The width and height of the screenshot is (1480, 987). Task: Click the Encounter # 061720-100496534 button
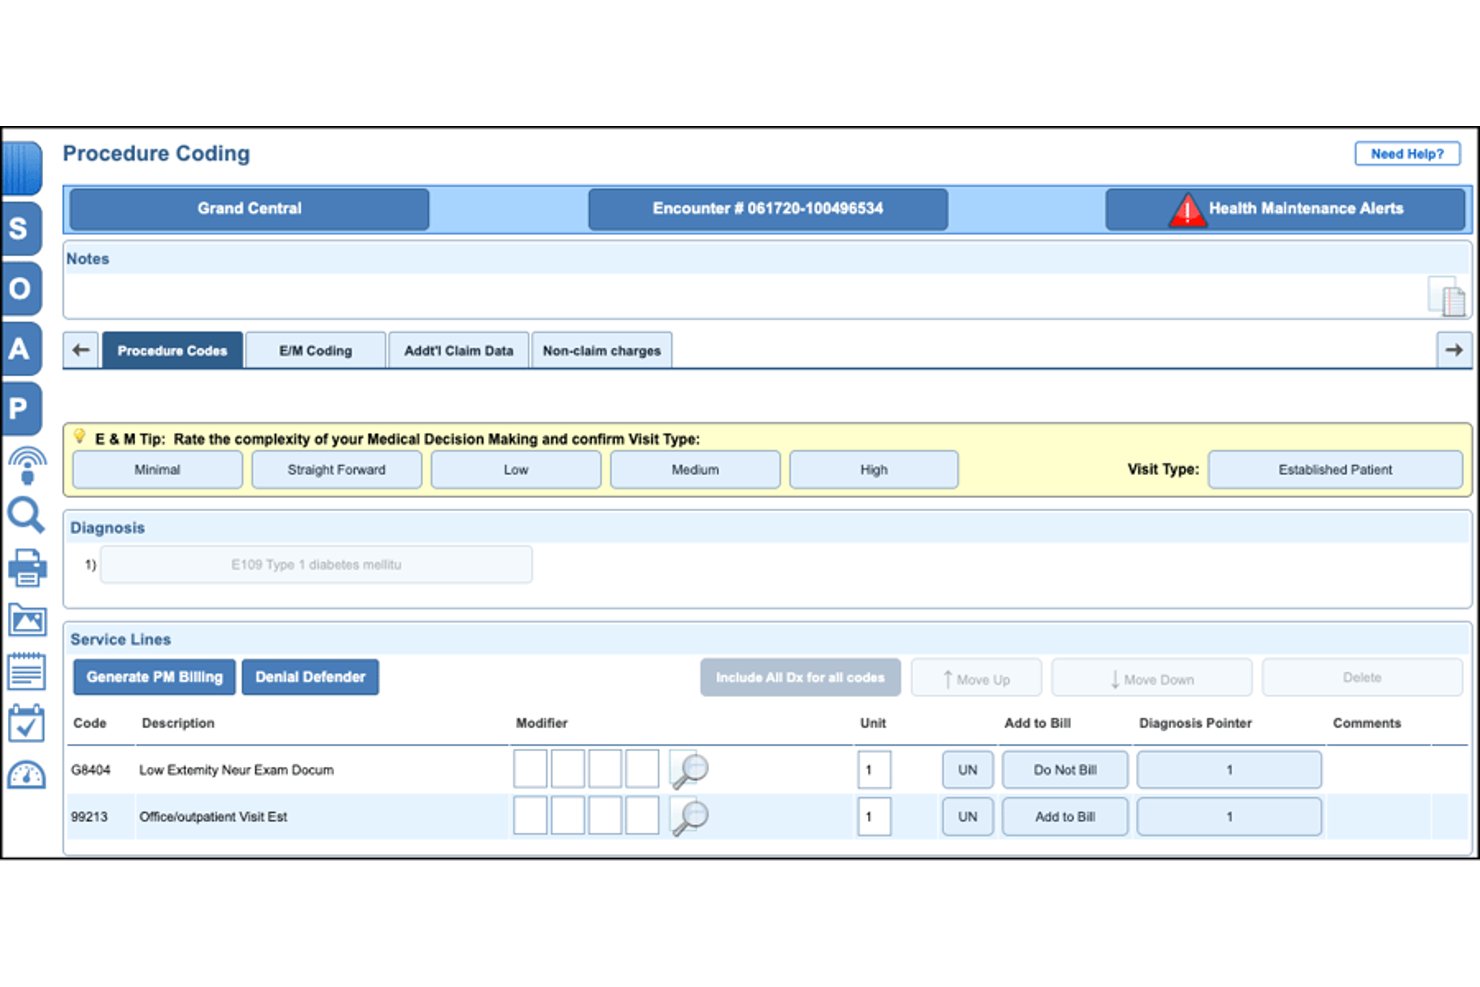point(768,209)
